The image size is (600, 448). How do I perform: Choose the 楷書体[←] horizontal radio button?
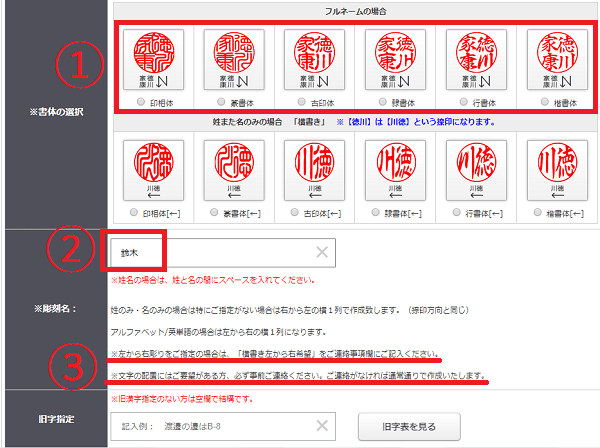pyautogui.click(x=537, y=212)
